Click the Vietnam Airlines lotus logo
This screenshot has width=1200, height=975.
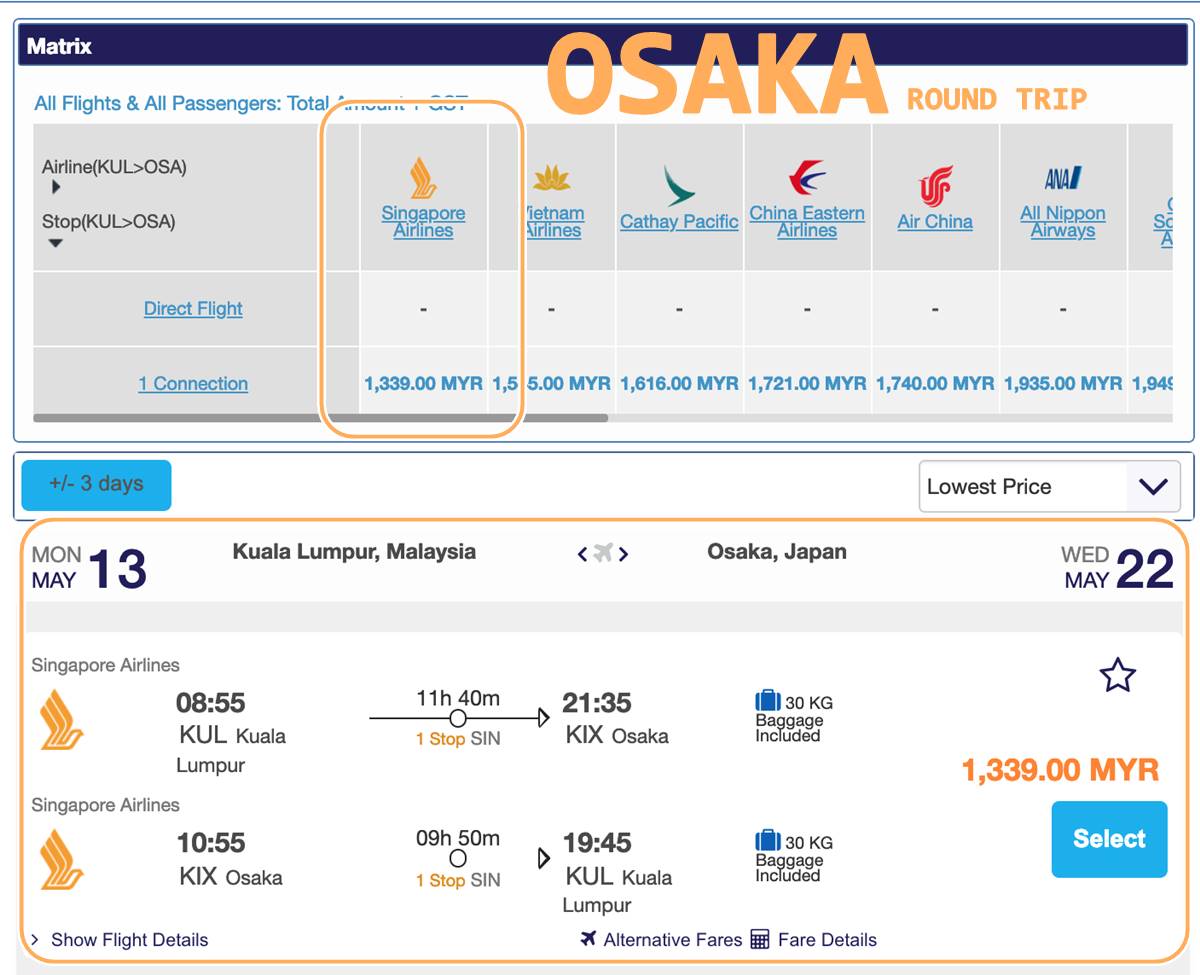(552, 180)
